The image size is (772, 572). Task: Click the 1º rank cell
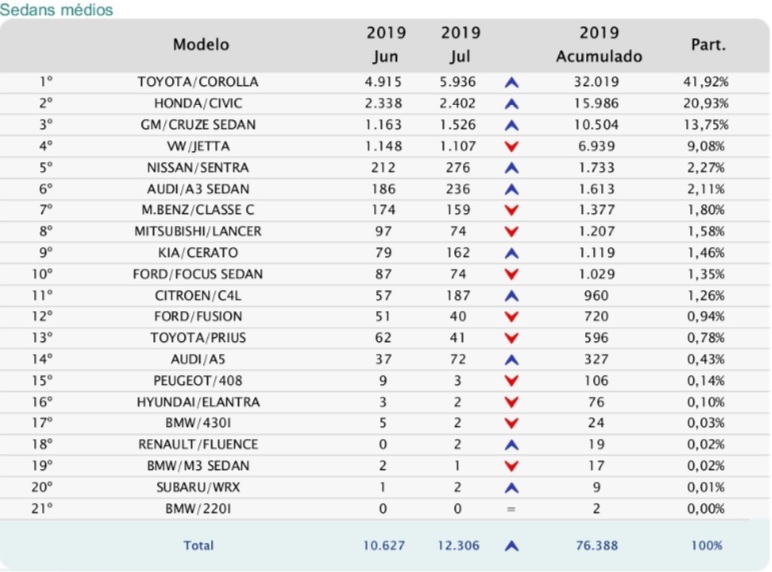(46, 81)
